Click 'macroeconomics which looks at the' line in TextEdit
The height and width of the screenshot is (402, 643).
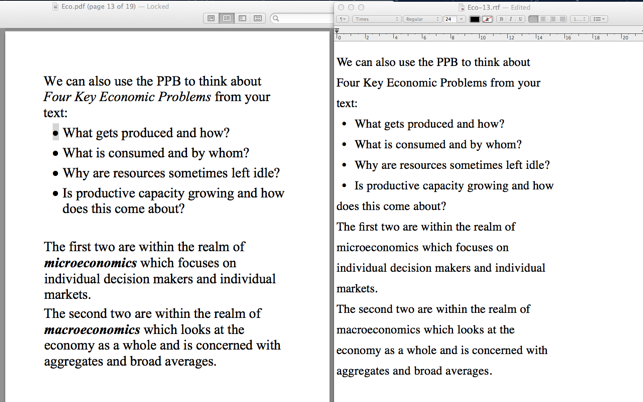(425, 329)
